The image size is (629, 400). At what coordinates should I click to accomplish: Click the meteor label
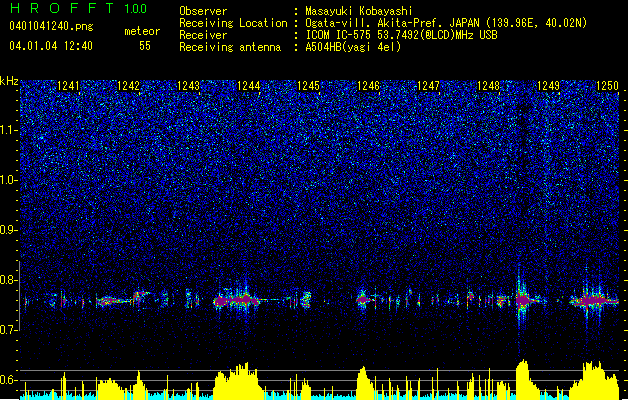click(142, 31)
